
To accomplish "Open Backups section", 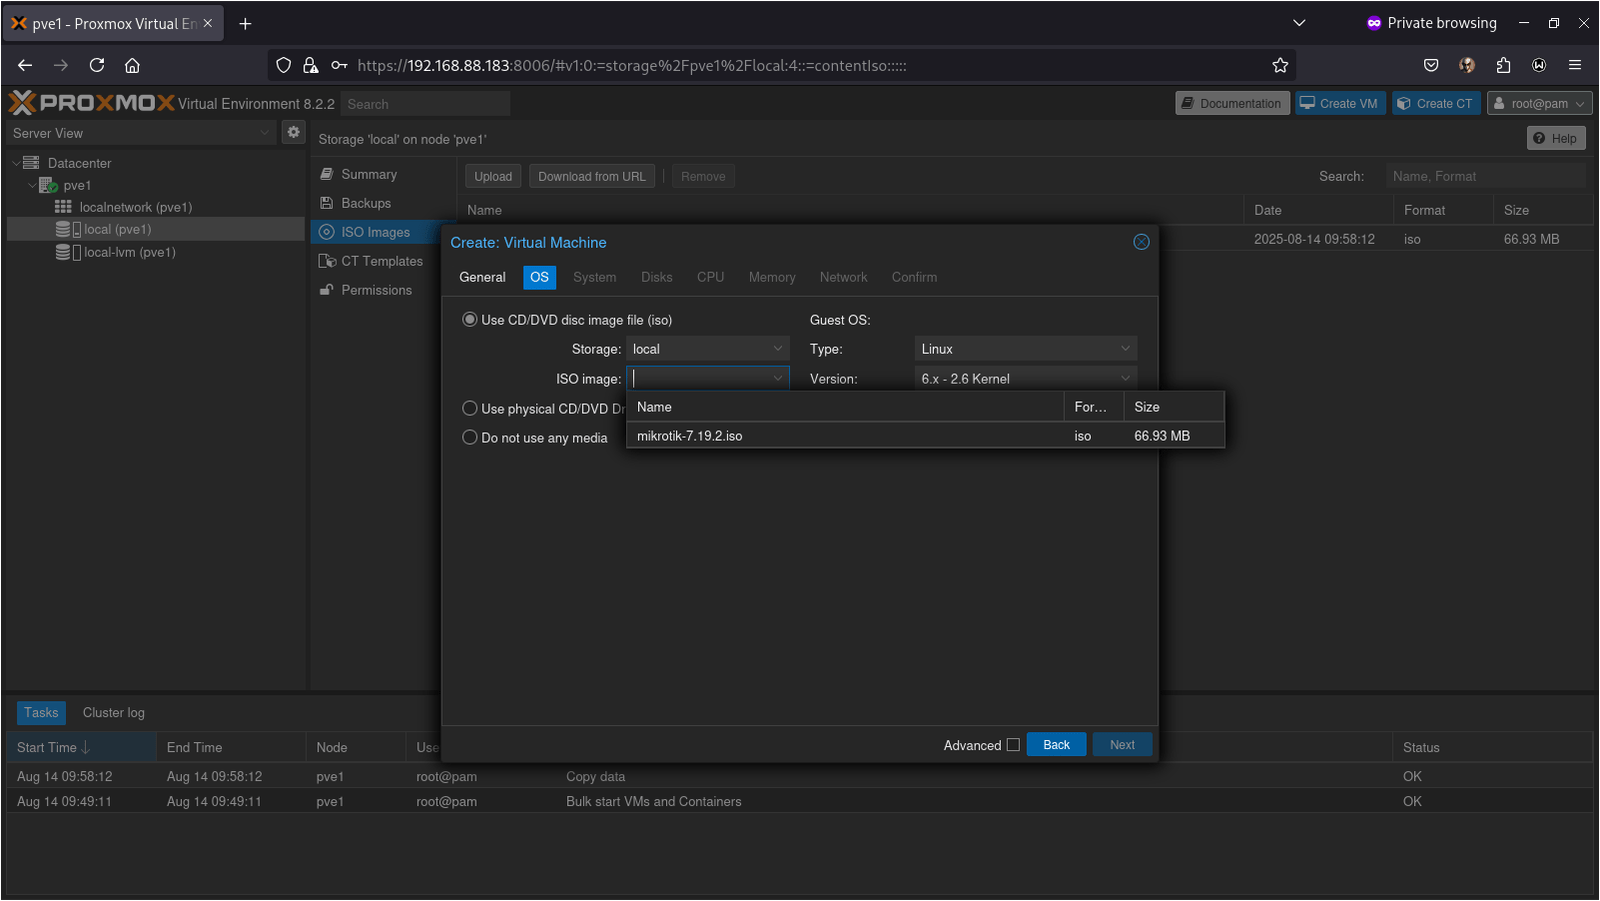I will click(x=366, y=203).
